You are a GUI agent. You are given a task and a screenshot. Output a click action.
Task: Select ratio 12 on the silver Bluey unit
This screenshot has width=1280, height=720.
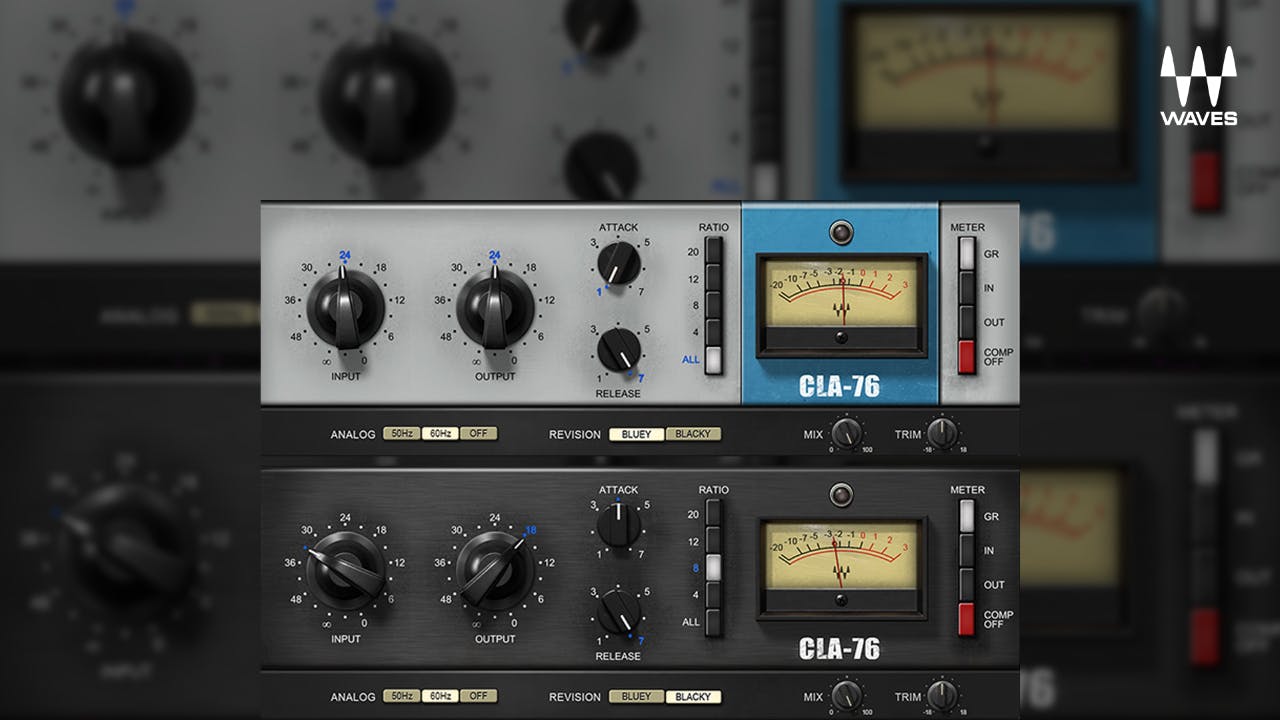(713, 278)
